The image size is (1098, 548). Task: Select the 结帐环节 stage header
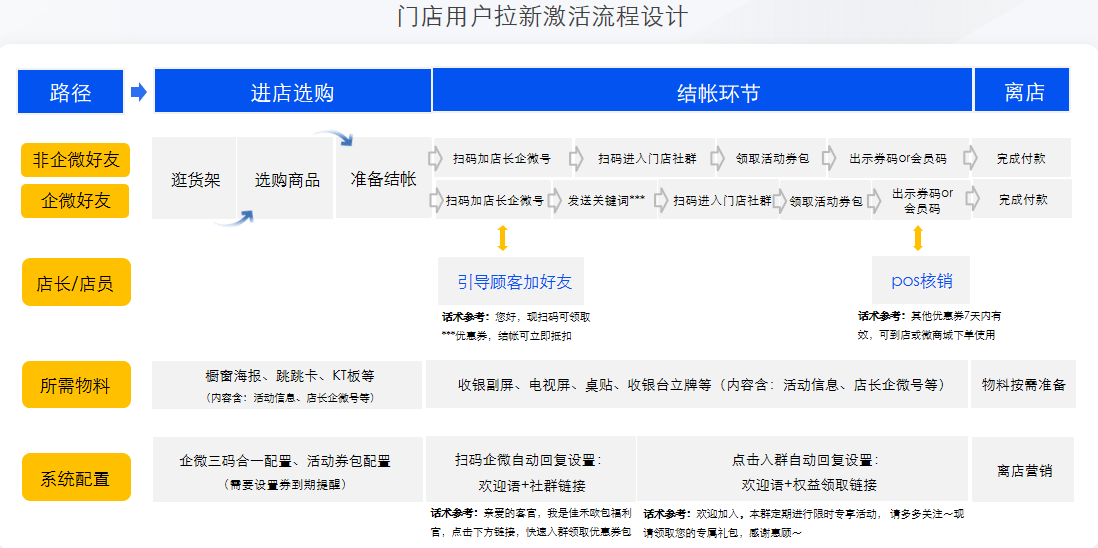pos(702,91)
